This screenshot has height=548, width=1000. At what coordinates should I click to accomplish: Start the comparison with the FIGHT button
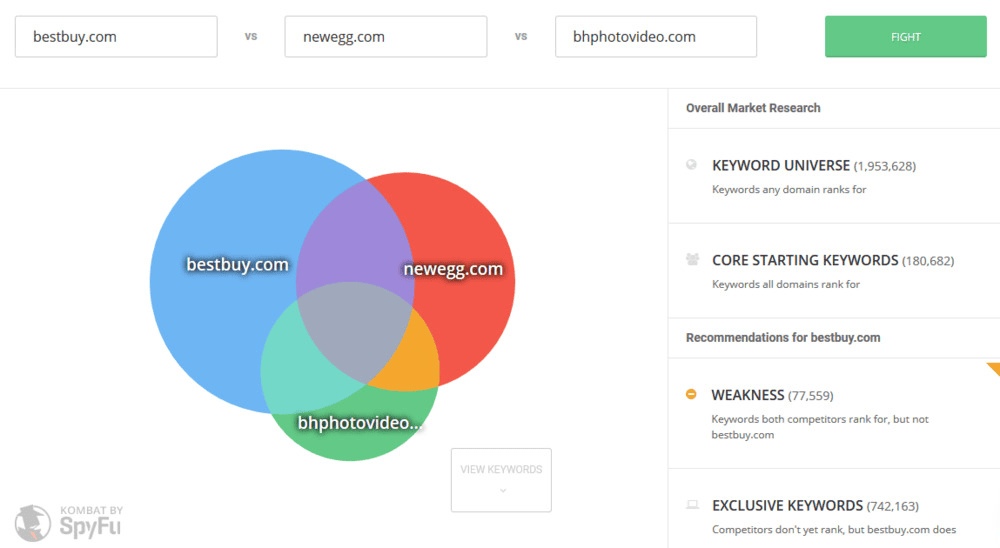point(906,37)
